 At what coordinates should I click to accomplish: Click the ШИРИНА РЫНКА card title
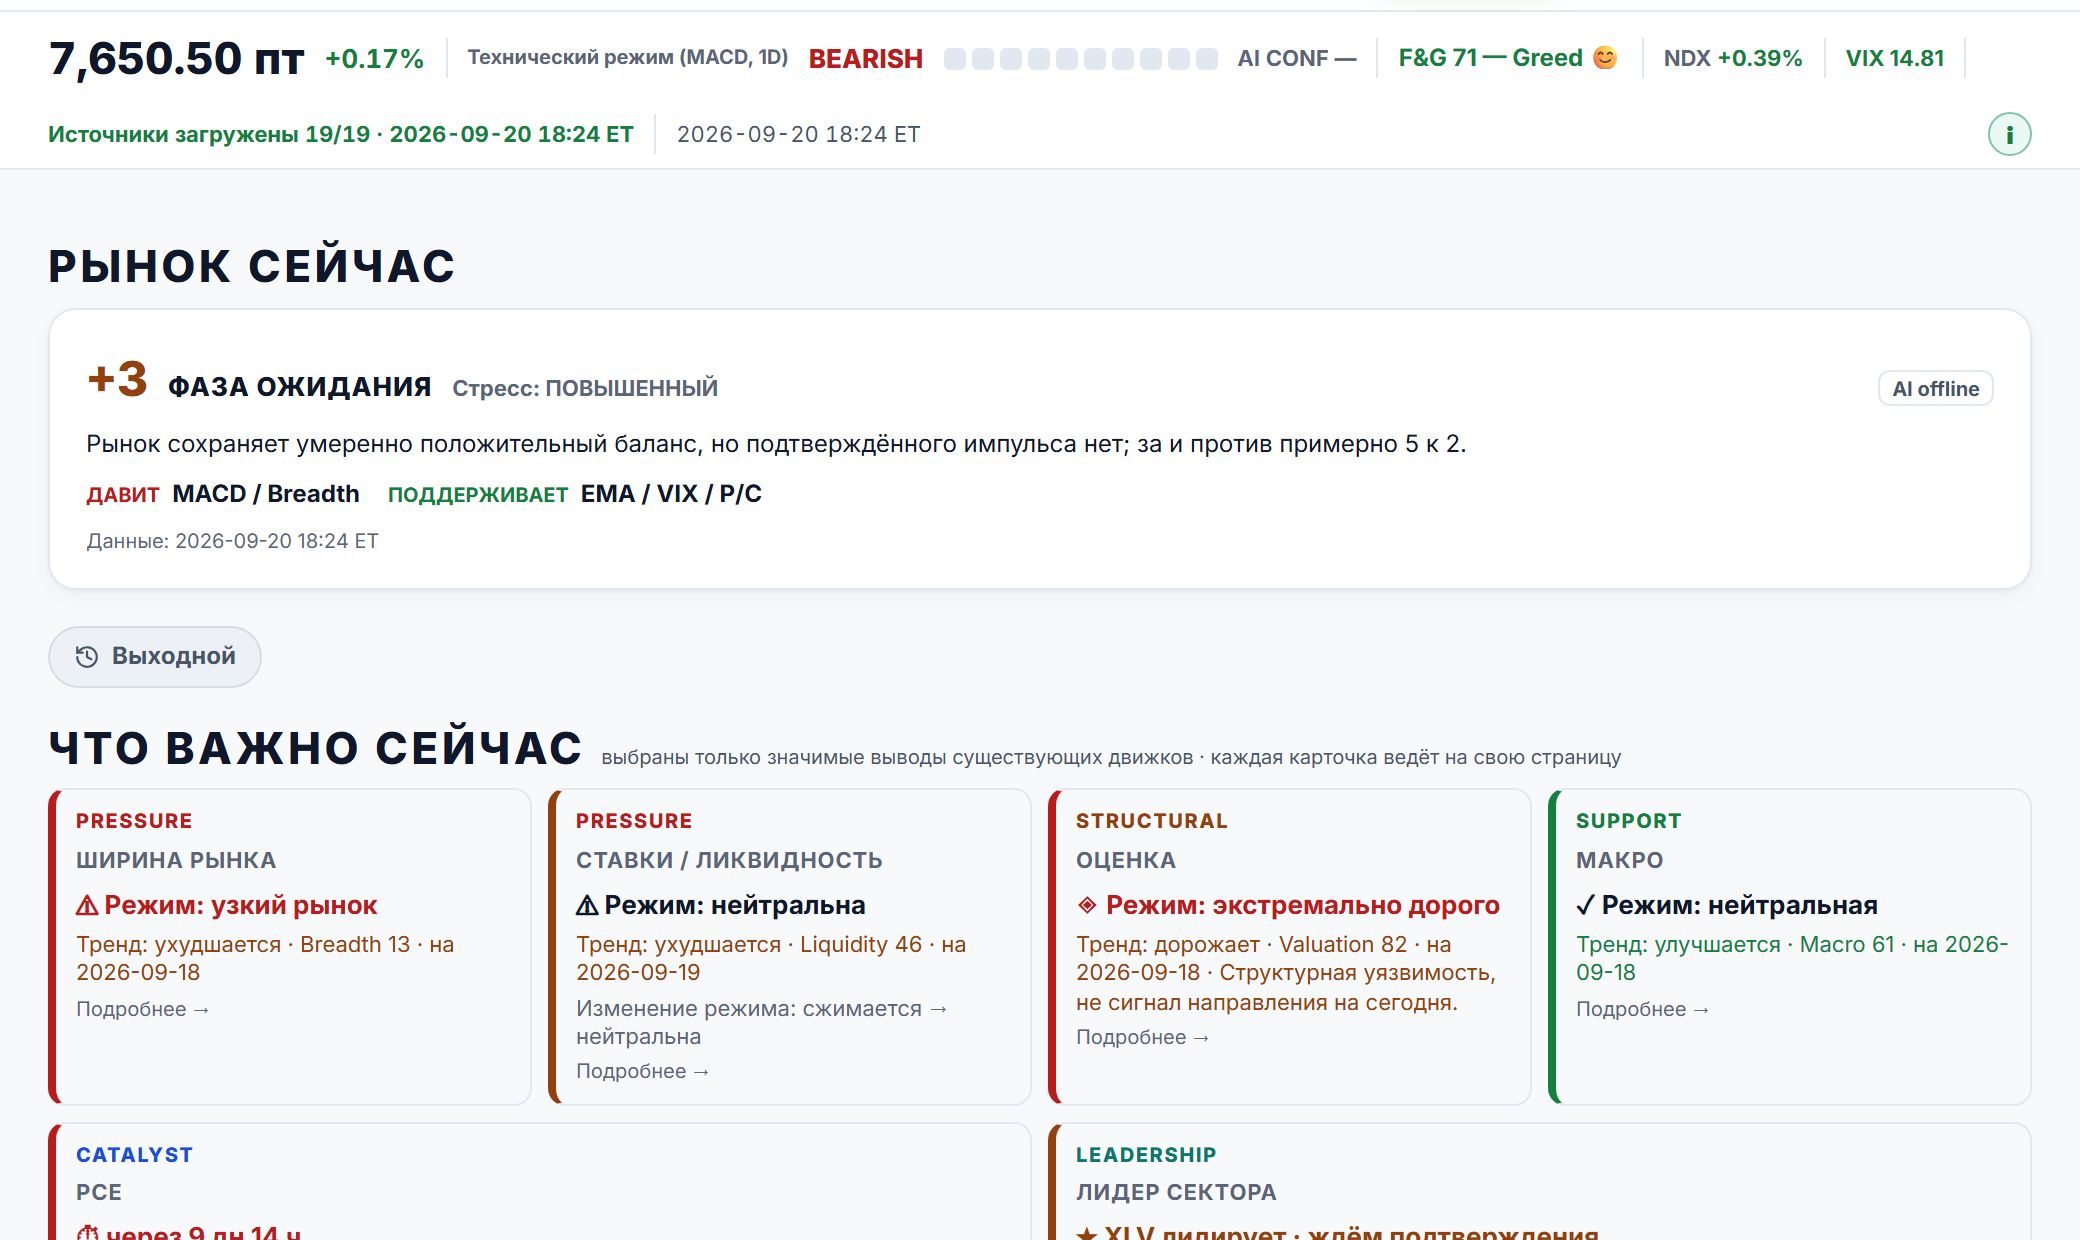pos(176,860)
